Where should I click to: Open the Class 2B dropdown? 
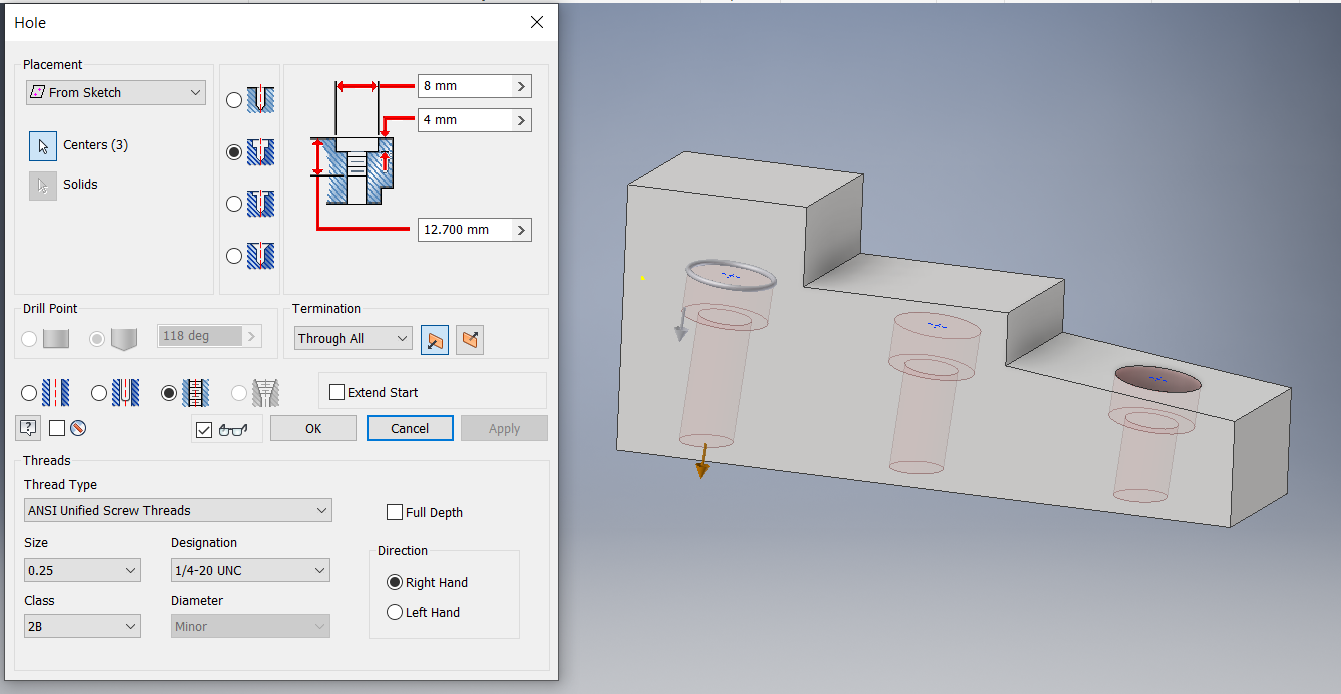point(82,626)
